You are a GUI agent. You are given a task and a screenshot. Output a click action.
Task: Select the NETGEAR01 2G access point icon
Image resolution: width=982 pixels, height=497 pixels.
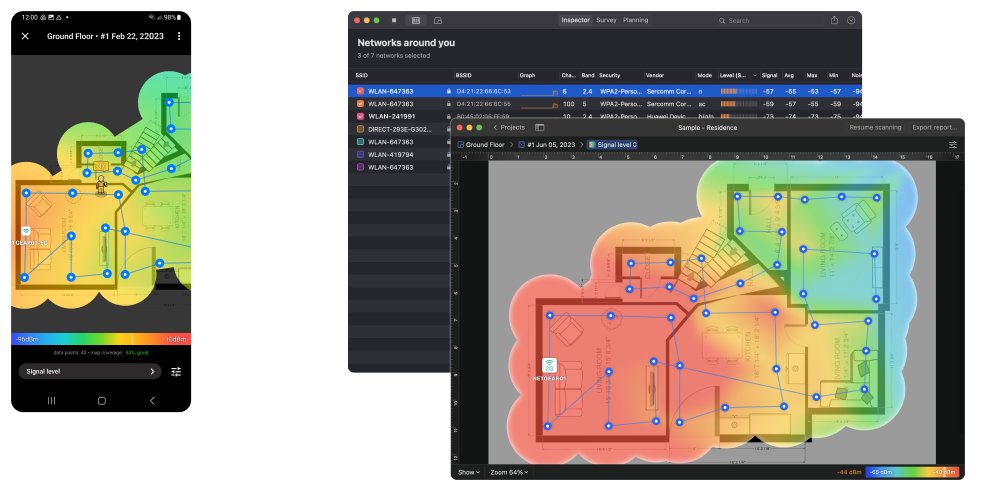[x=549, y=365]
